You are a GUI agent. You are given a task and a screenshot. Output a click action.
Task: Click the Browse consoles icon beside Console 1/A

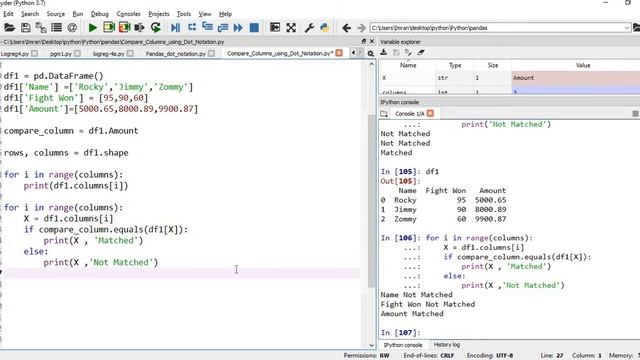tap(384, 113)
